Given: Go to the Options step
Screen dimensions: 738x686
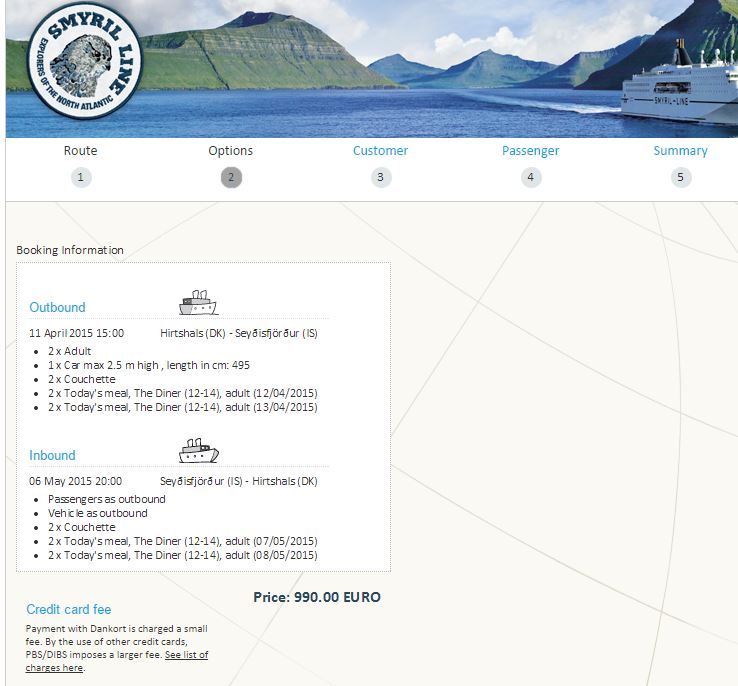Looking at the screenshot, I should (231, 151).
